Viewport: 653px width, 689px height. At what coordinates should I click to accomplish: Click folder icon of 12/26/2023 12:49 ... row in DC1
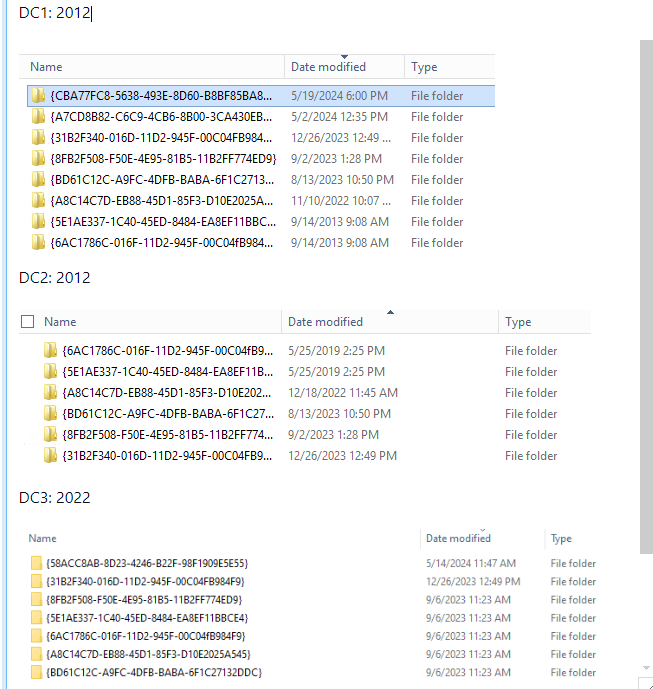coord(38,138)
